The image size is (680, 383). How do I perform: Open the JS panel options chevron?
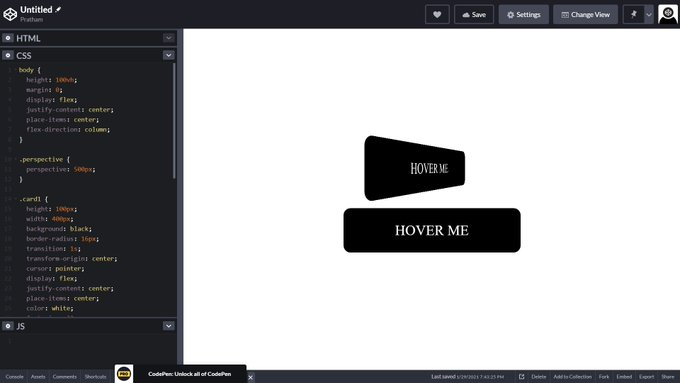tap(169, 326)
